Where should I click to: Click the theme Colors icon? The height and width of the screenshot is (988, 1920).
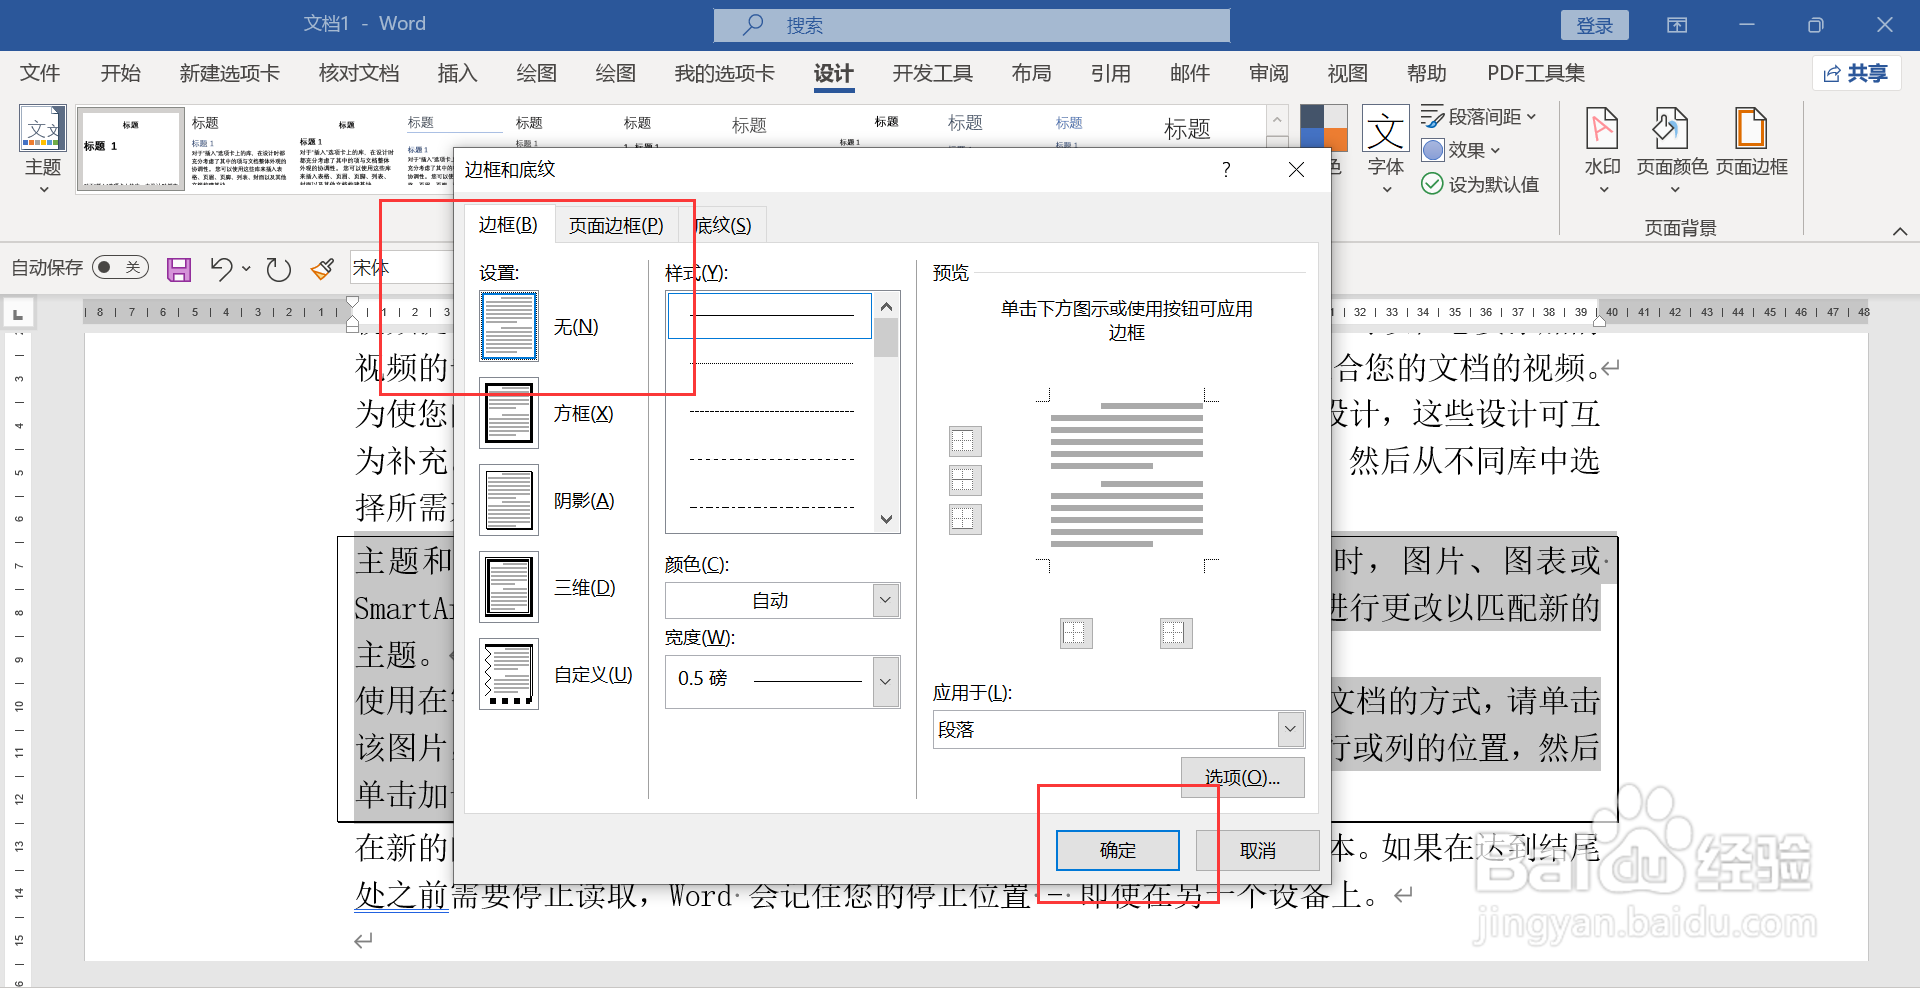tap(1323, 129)
